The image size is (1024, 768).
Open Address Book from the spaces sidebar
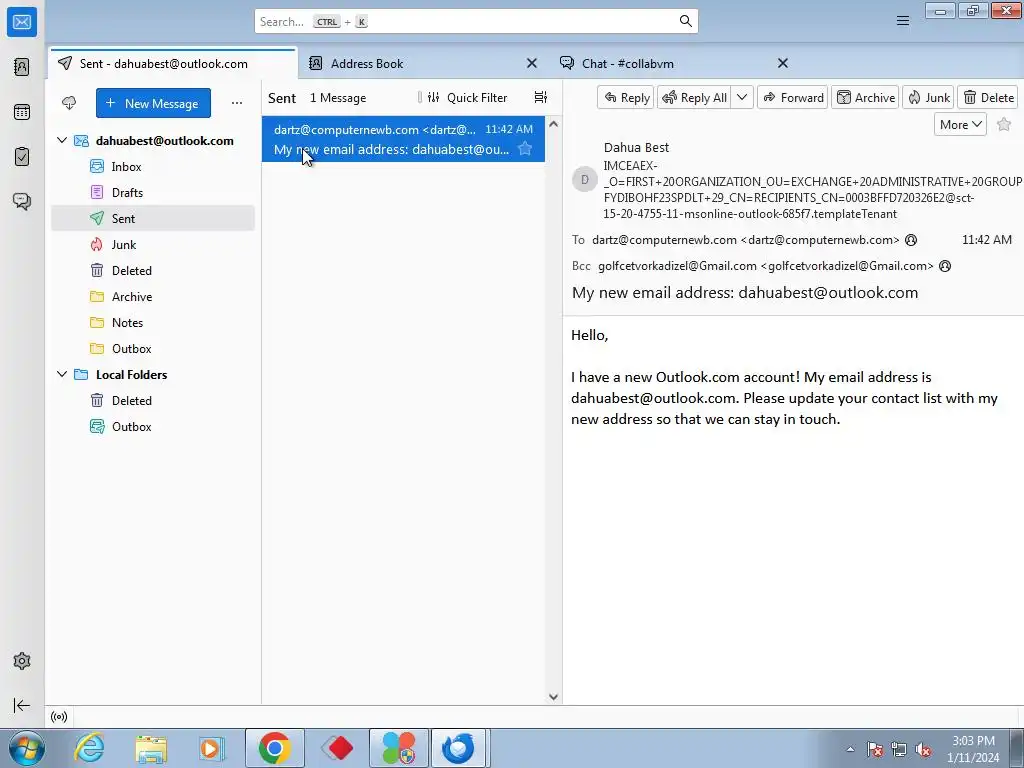click(22, 67)
